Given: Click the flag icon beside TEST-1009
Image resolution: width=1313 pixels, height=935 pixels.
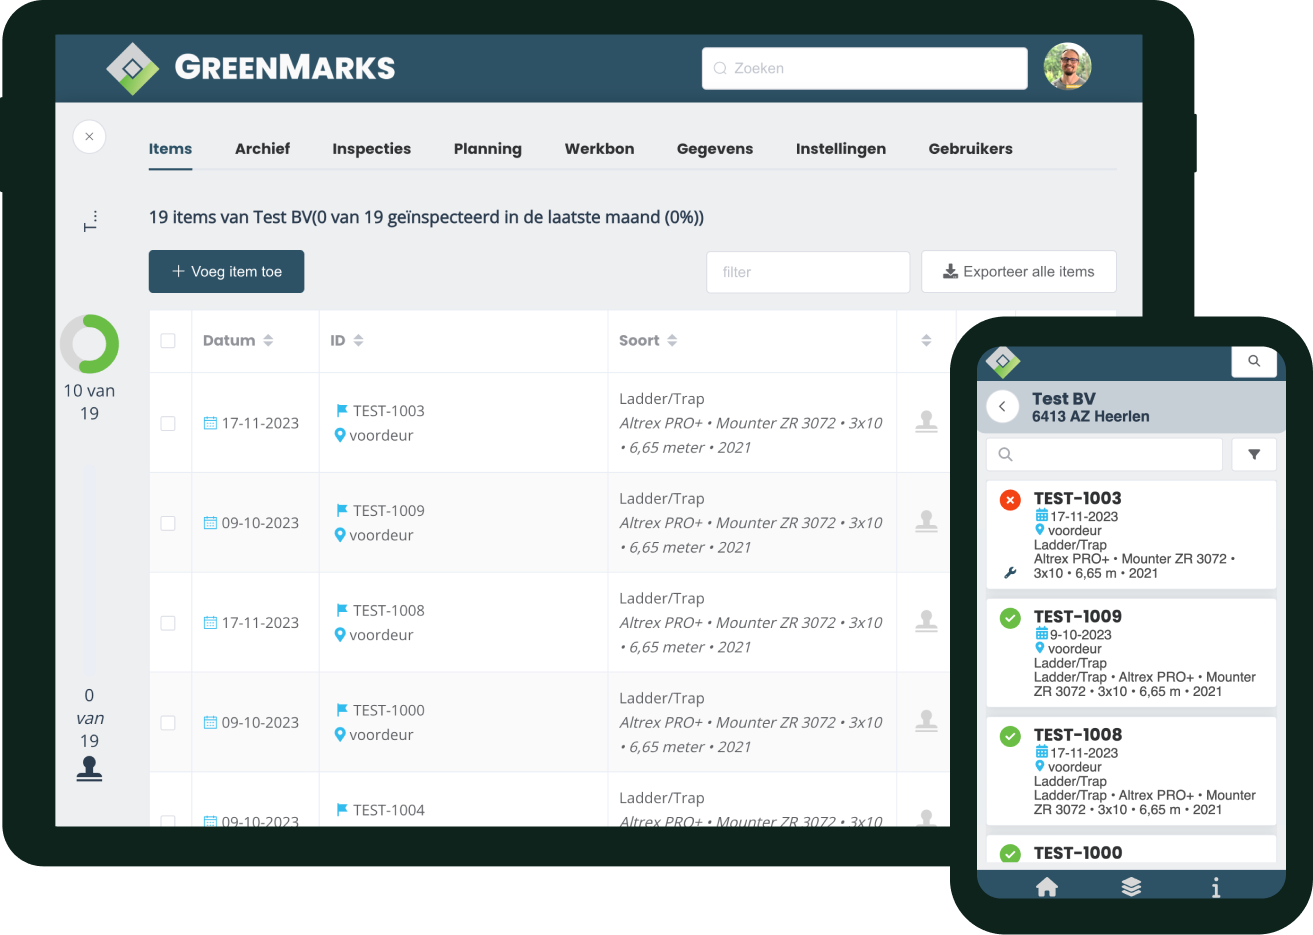Looking at the screenshot, I should pos(342,510).
